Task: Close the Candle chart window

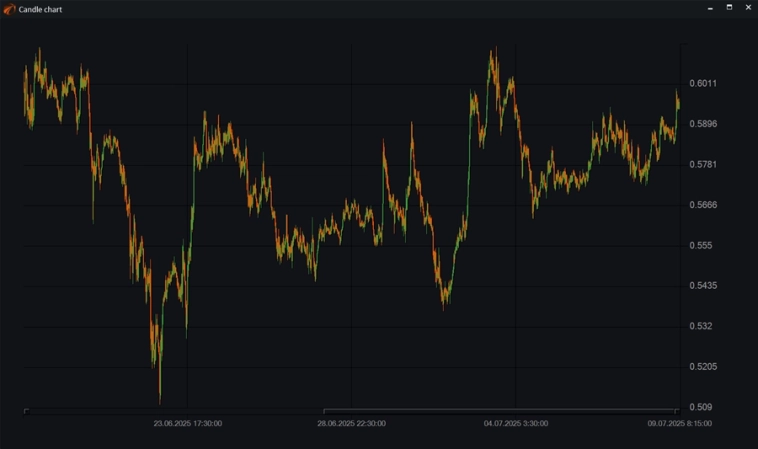Action: 748,8
